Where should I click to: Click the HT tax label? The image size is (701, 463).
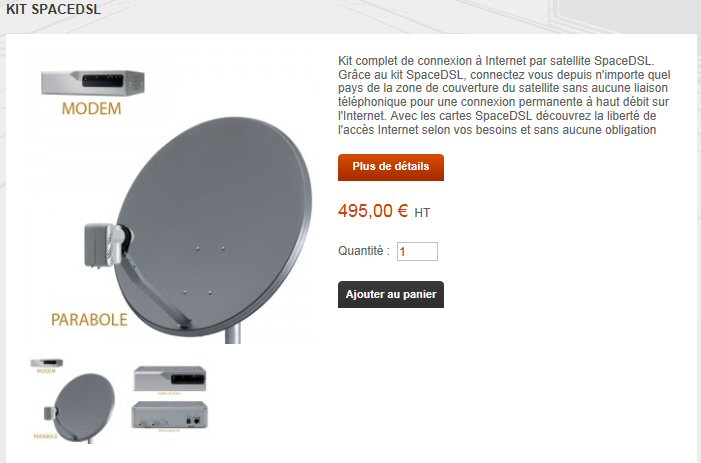422,213
